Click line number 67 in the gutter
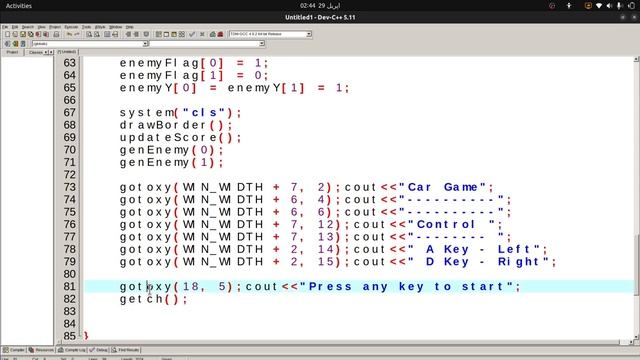This screenshot has height=360, width=640. coord(70,113)
